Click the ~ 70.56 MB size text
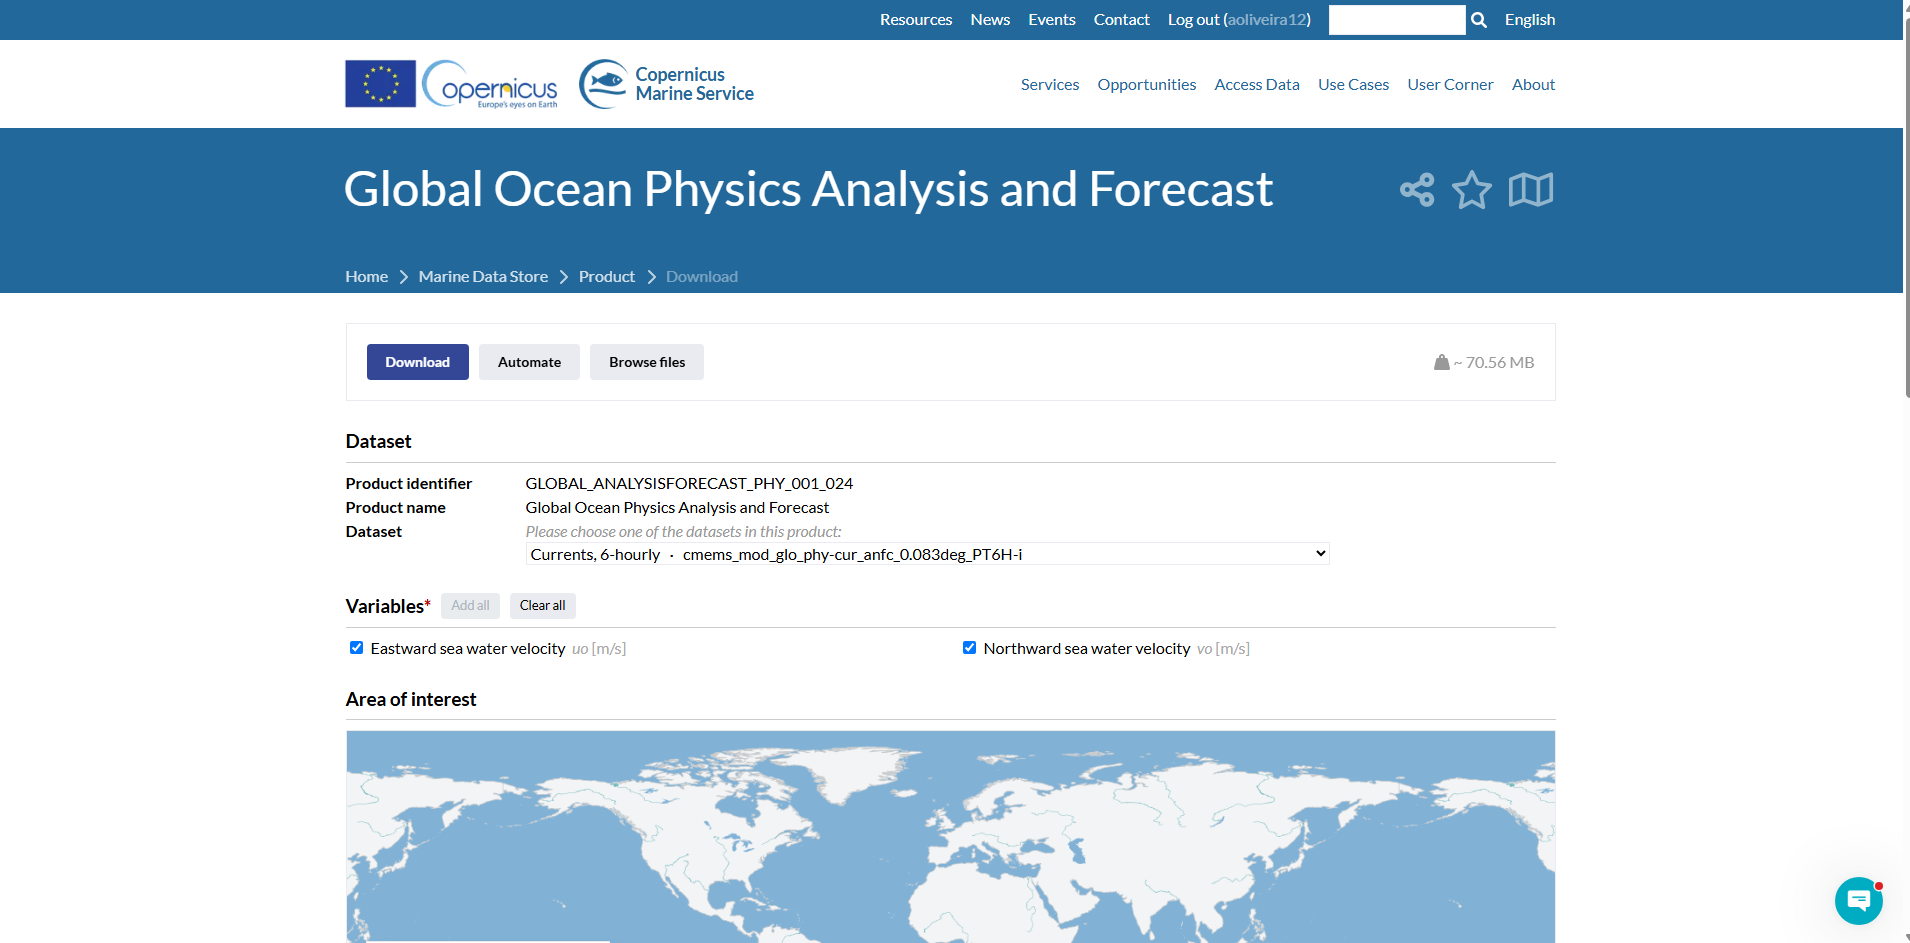Viewport: 1910px width, 943px height. pyautogui.click(x=1494, y=363)
